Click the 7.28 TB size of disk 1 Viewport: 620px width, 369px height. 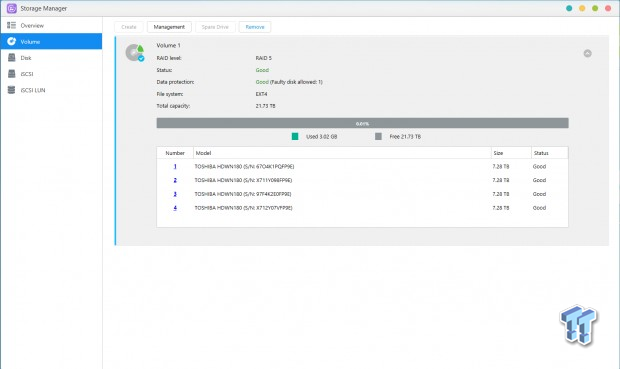(x=501, y=167)
